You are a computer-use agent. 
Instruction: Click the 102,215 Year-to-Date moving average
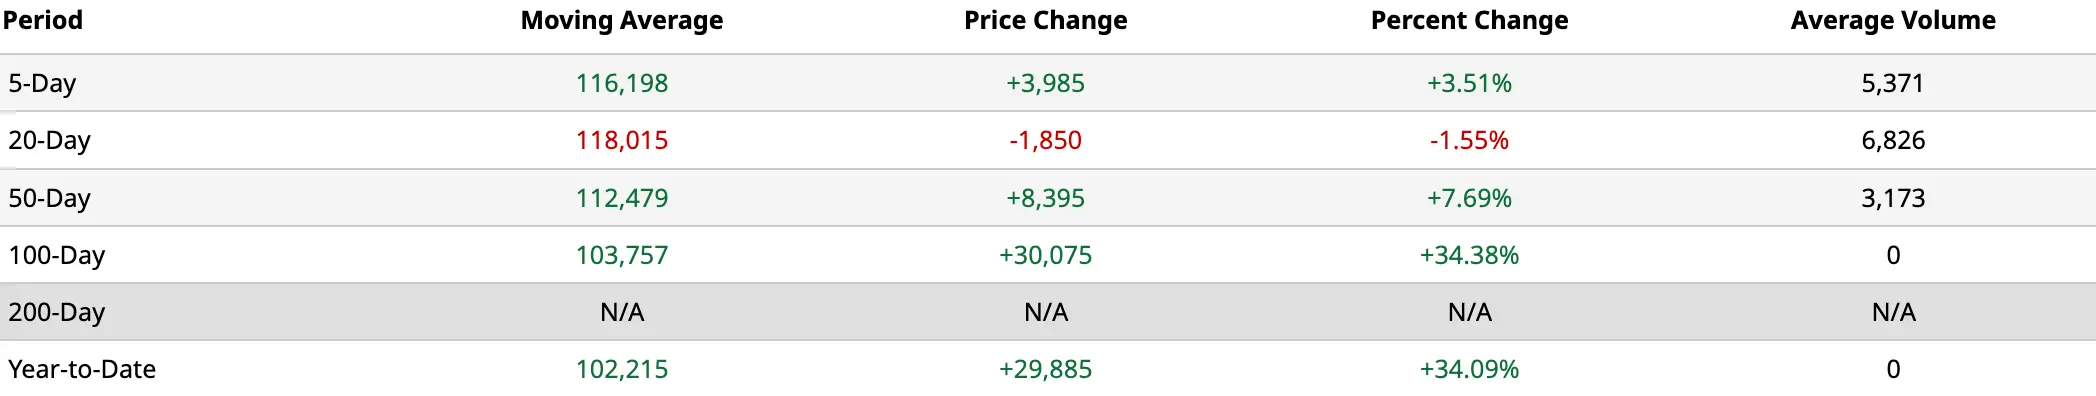pos(622,369)
